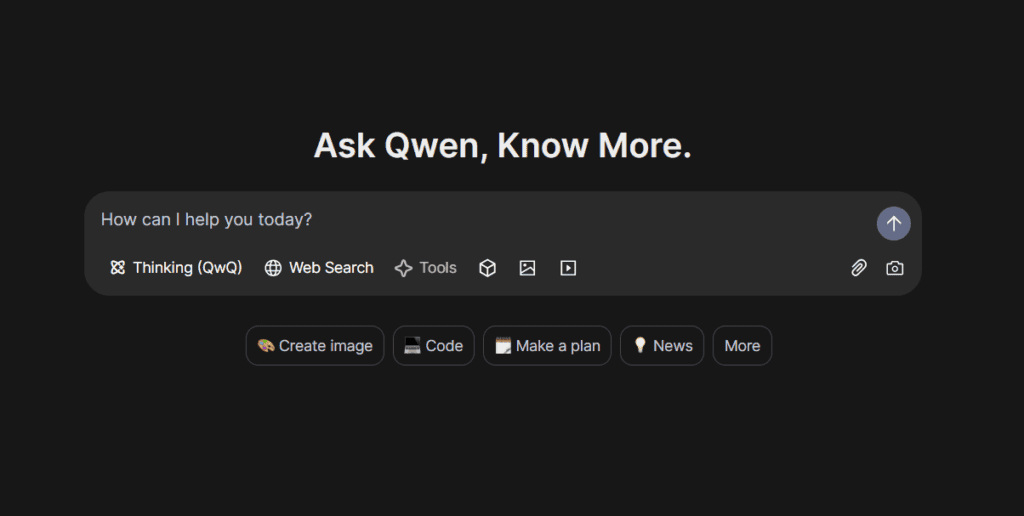Viewport: 1024px width, 516px height.
Task: Click the 3D cube artifacts icon
Action: 487,268
